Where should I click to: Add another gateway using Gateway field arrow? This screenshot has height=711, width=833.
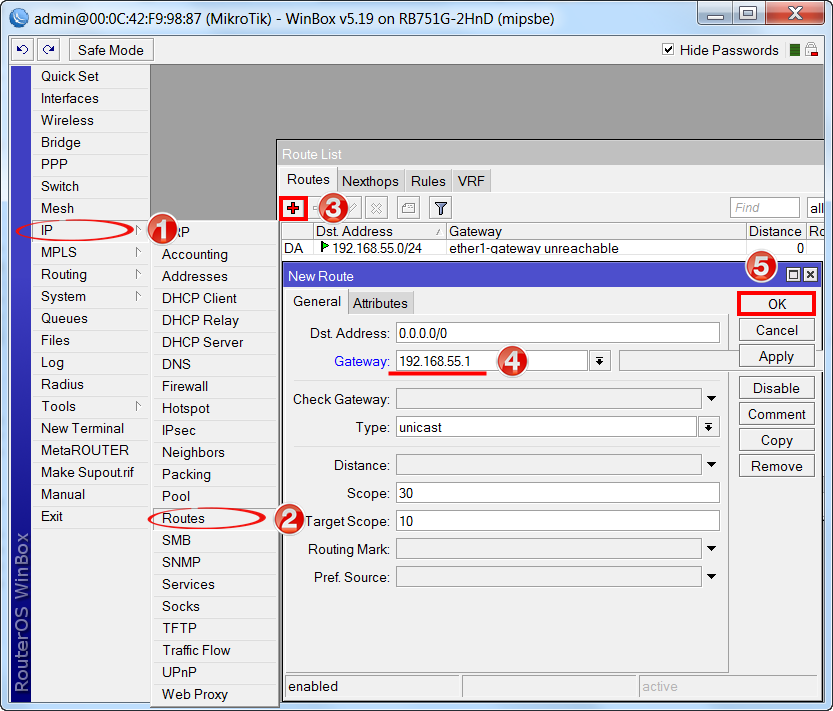(599, 361)
